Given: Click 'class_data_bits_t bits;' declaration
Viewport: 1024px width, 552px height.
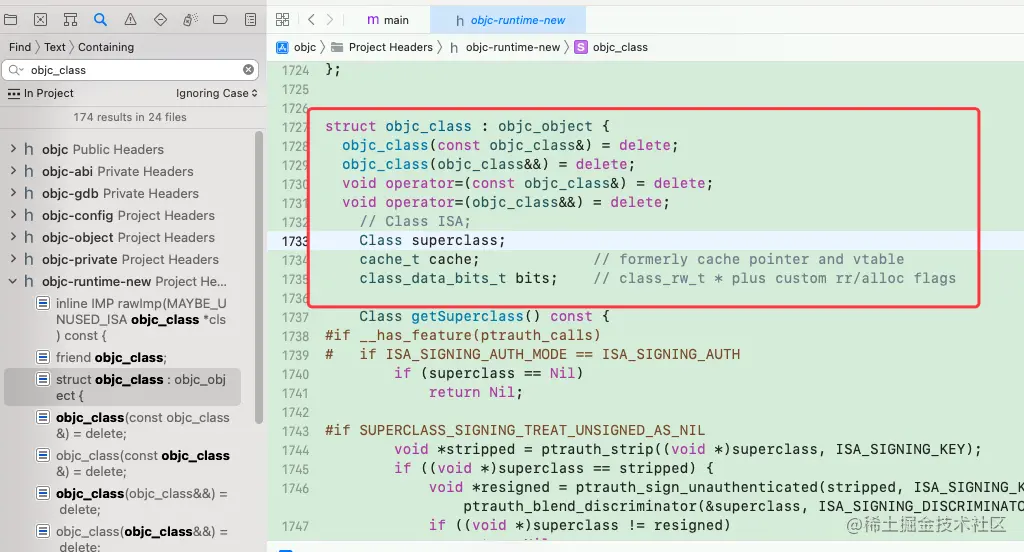Looking at the screenshot, I should pos(458,278).
